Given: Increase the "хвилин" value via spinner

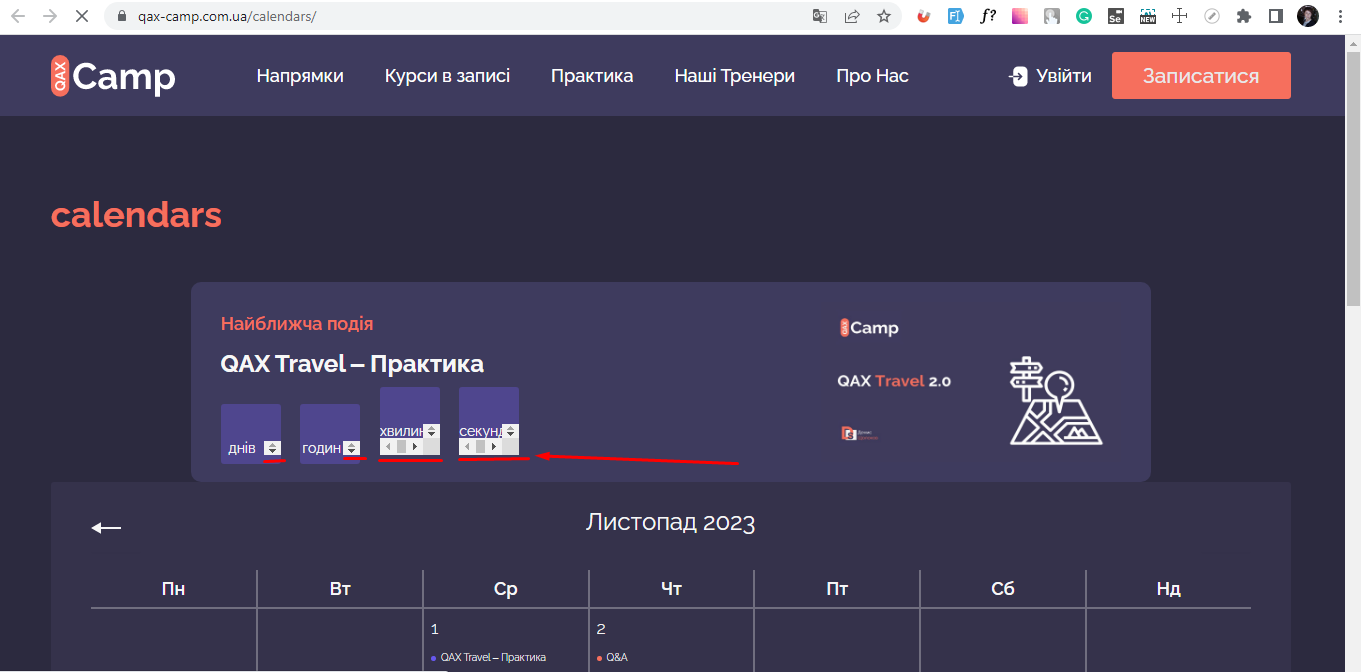Looking at the screenshot, I should pyautogui.click(x=431, y=428).
